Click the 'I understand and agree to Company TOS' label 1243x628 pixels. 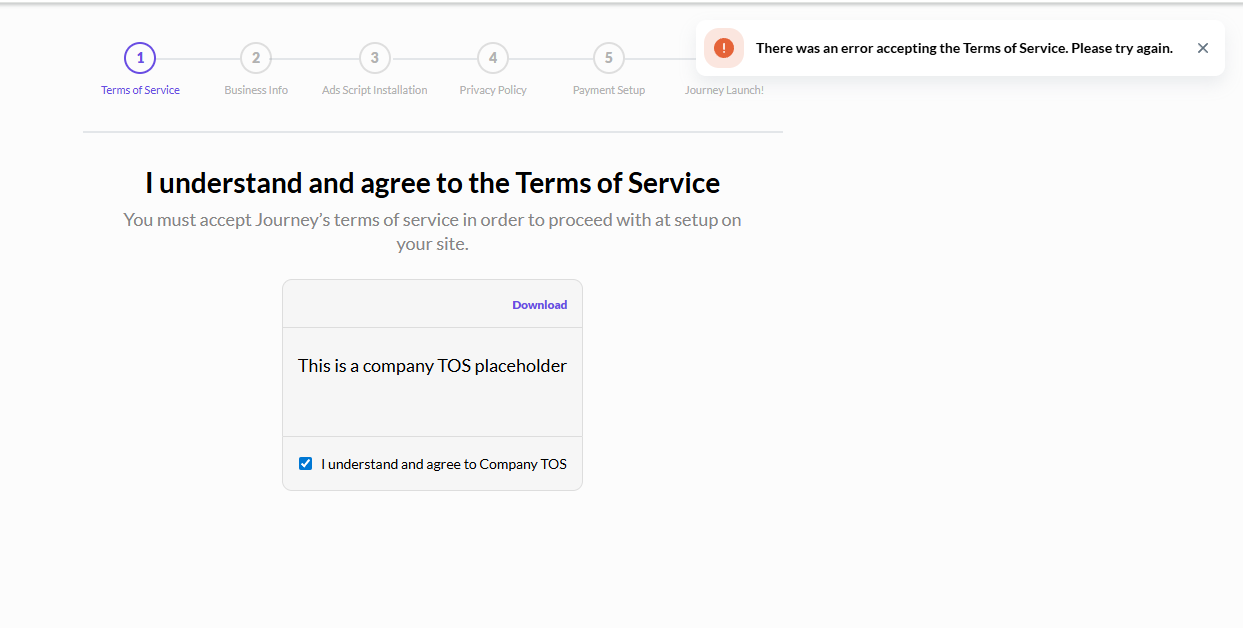tap(444, 464)
